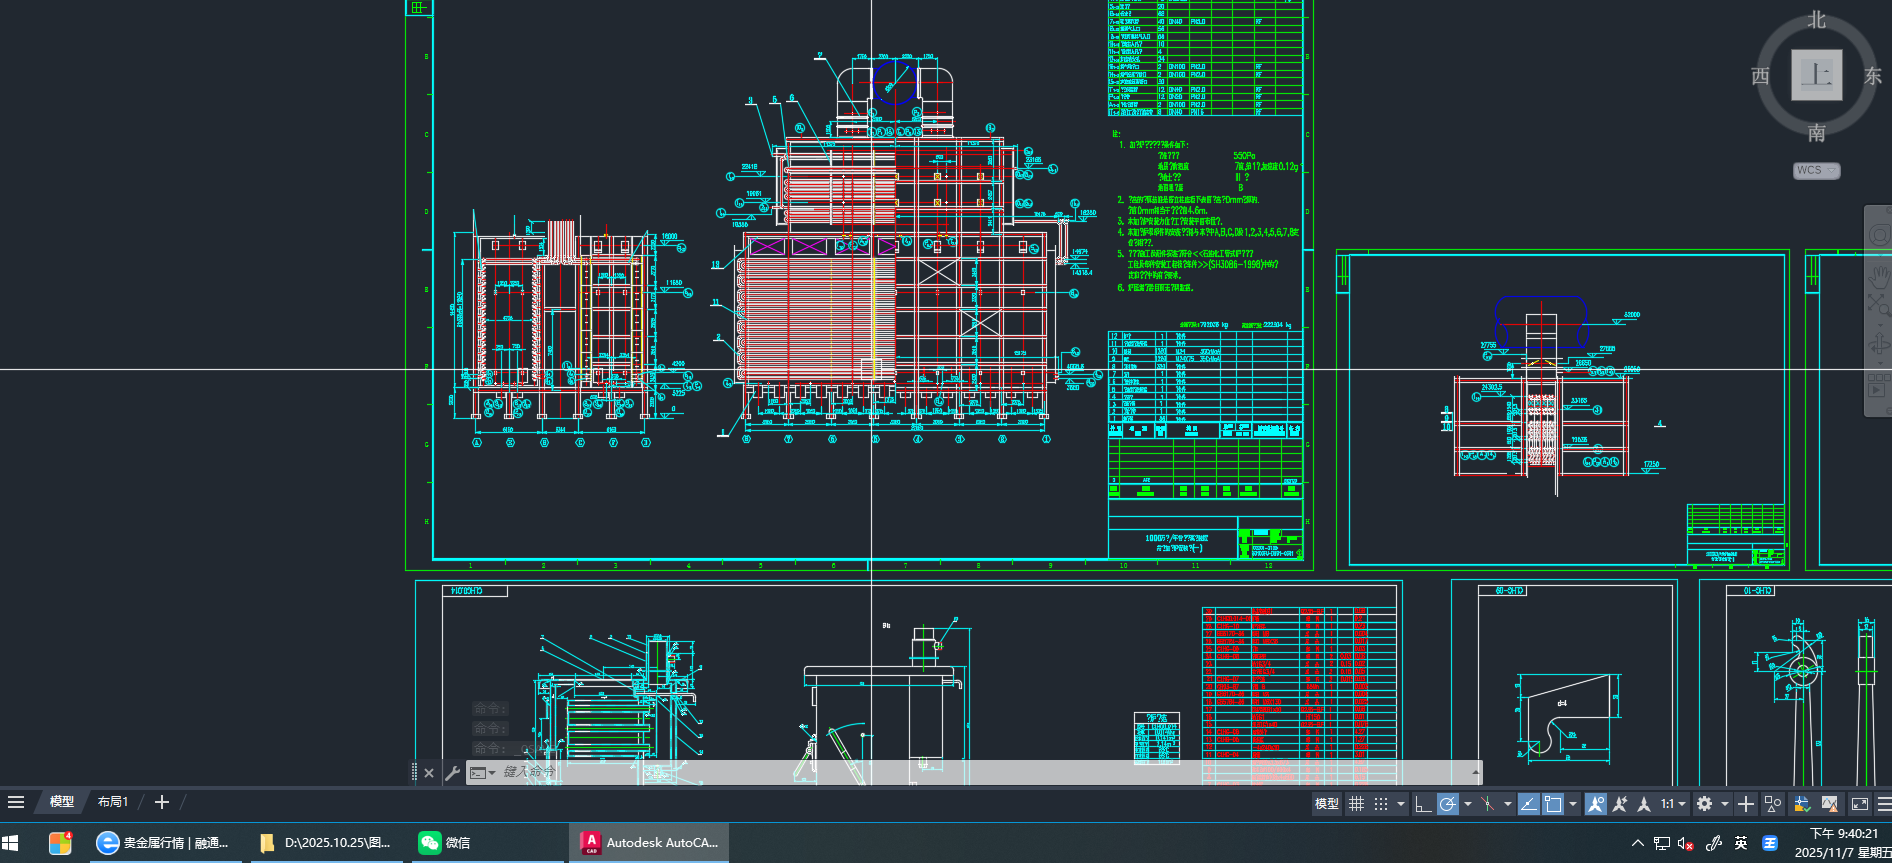Toggle isometric drafting icon
Screen dimensions: 1892x863
pyautogui.click(x=1487, y=804)
